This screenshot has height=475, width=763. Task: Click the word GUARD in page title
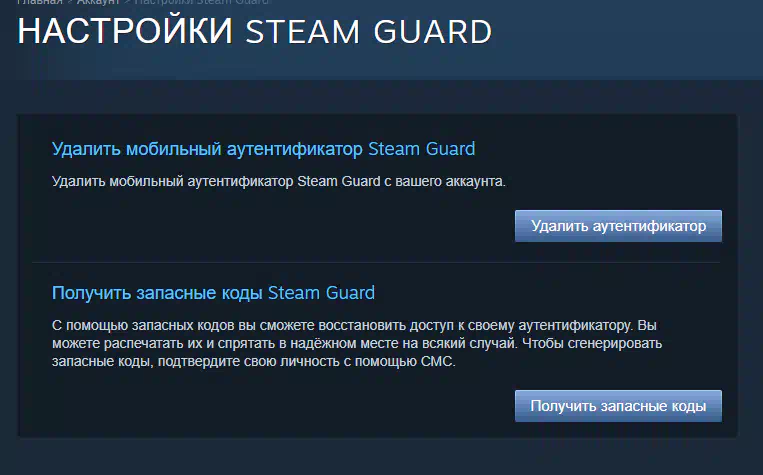(x=433, y=32)
